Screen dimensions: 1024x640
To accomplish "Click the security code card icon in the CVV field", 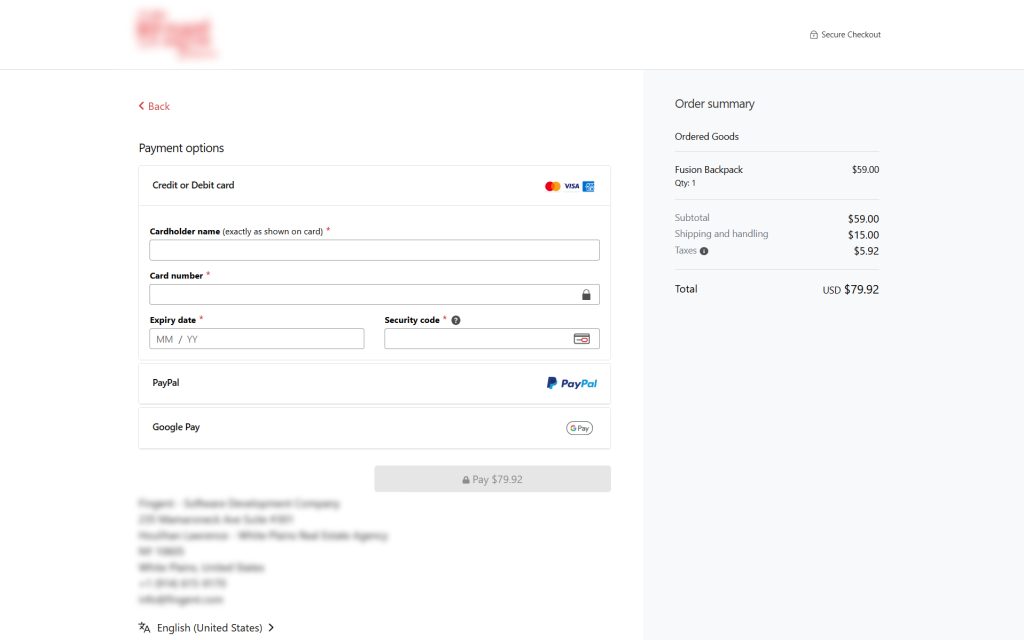I will [x=581, y=338].
